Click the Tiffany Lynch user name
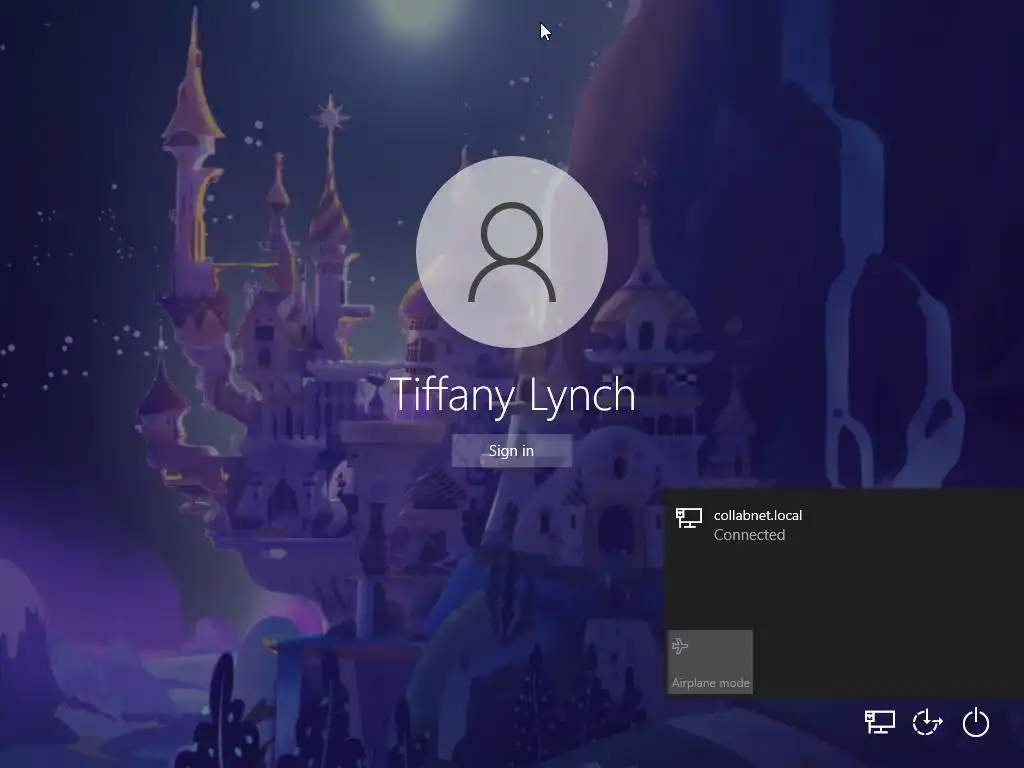The width and height of the screenshot is (1024, 768). click(513, 395)
